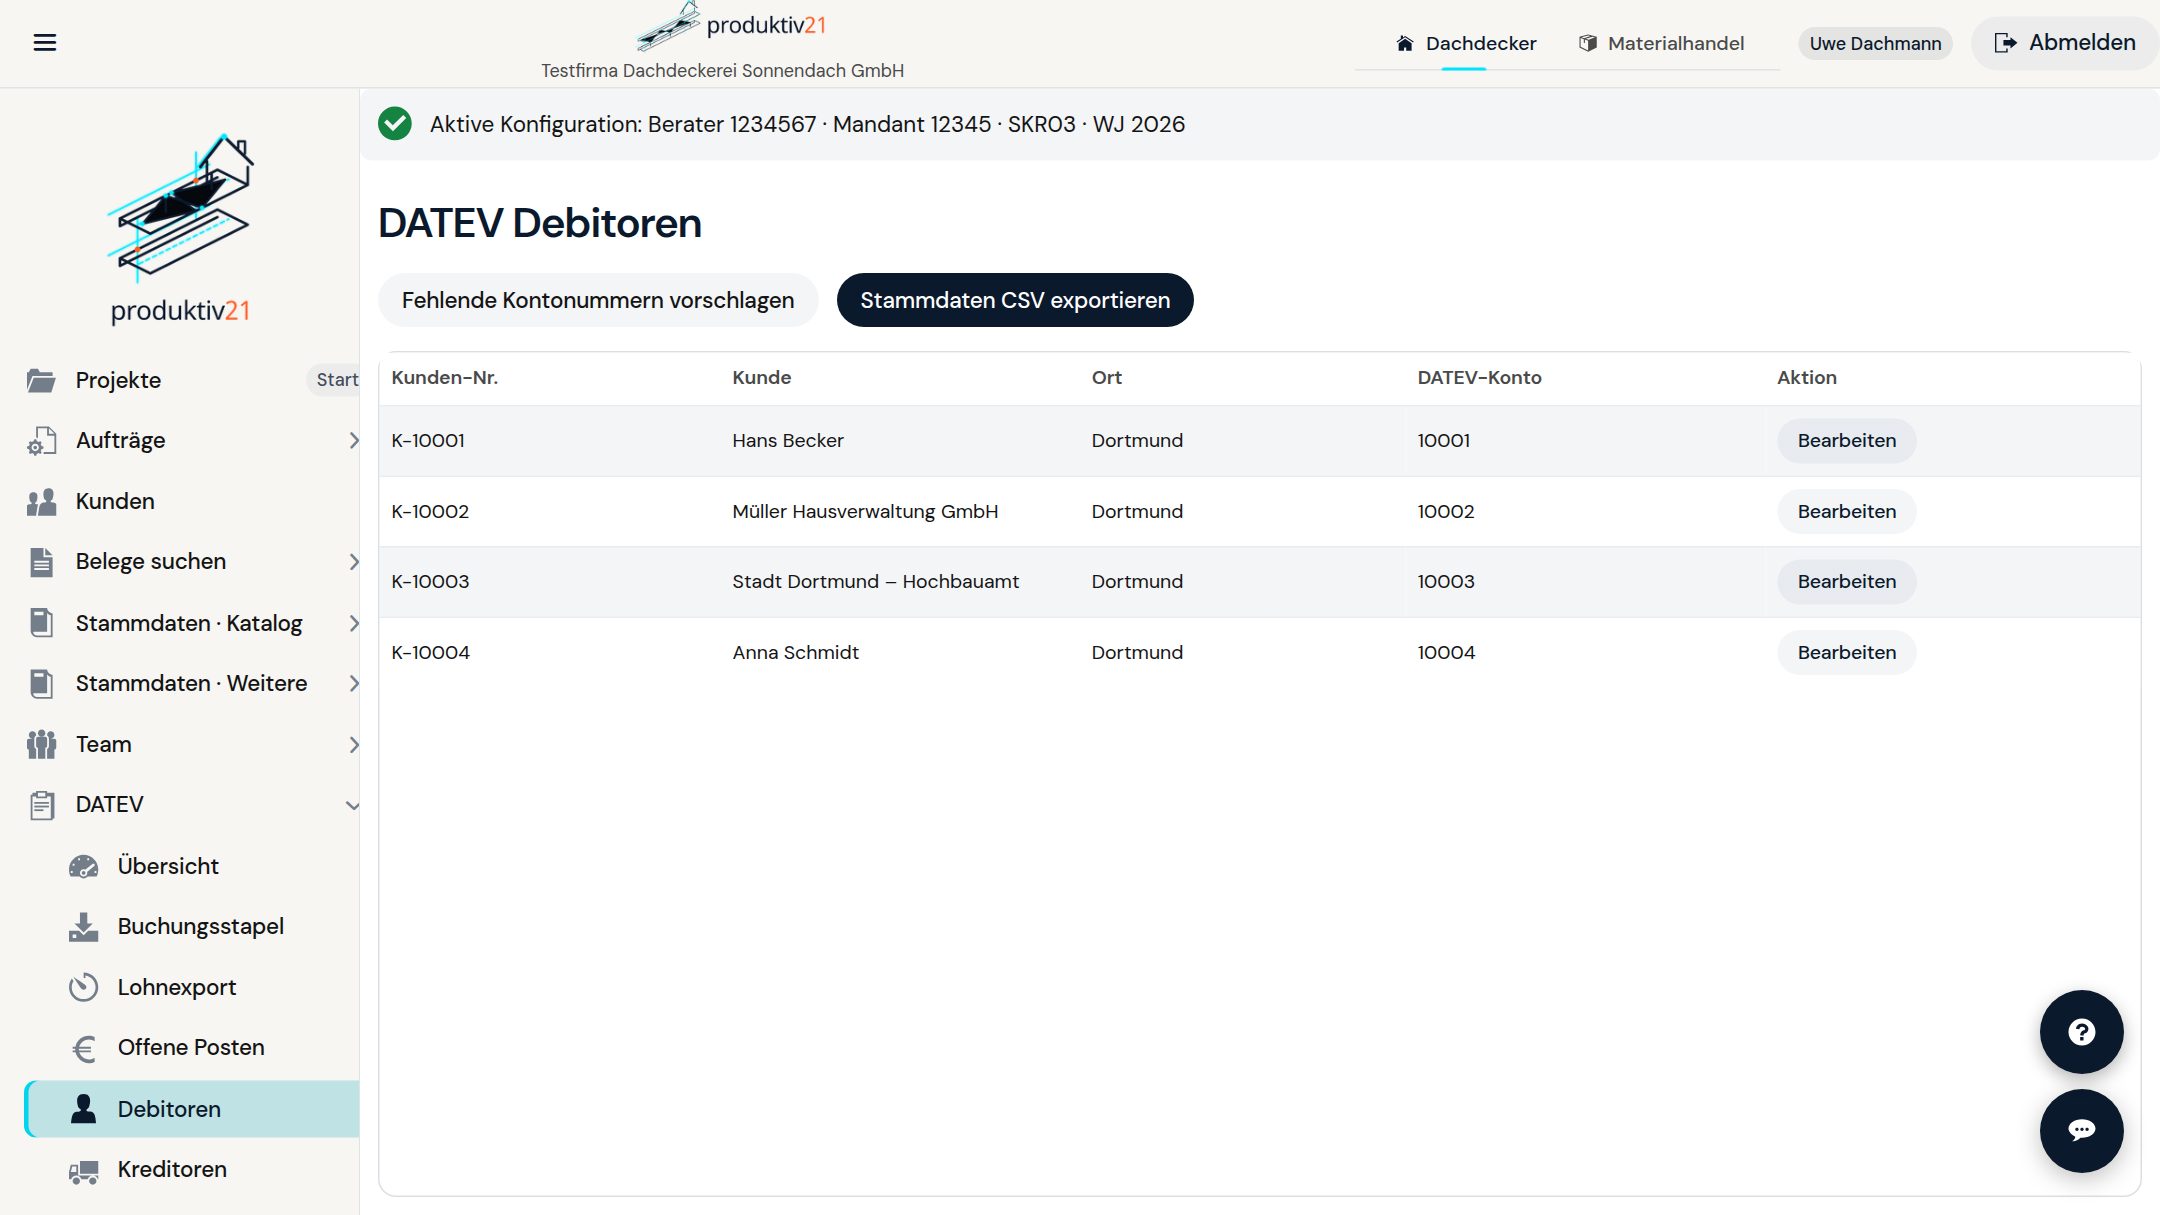Switch to the Materialhandel tab
This screenshot has width=2160, height=1215.
click(1661, 43)
